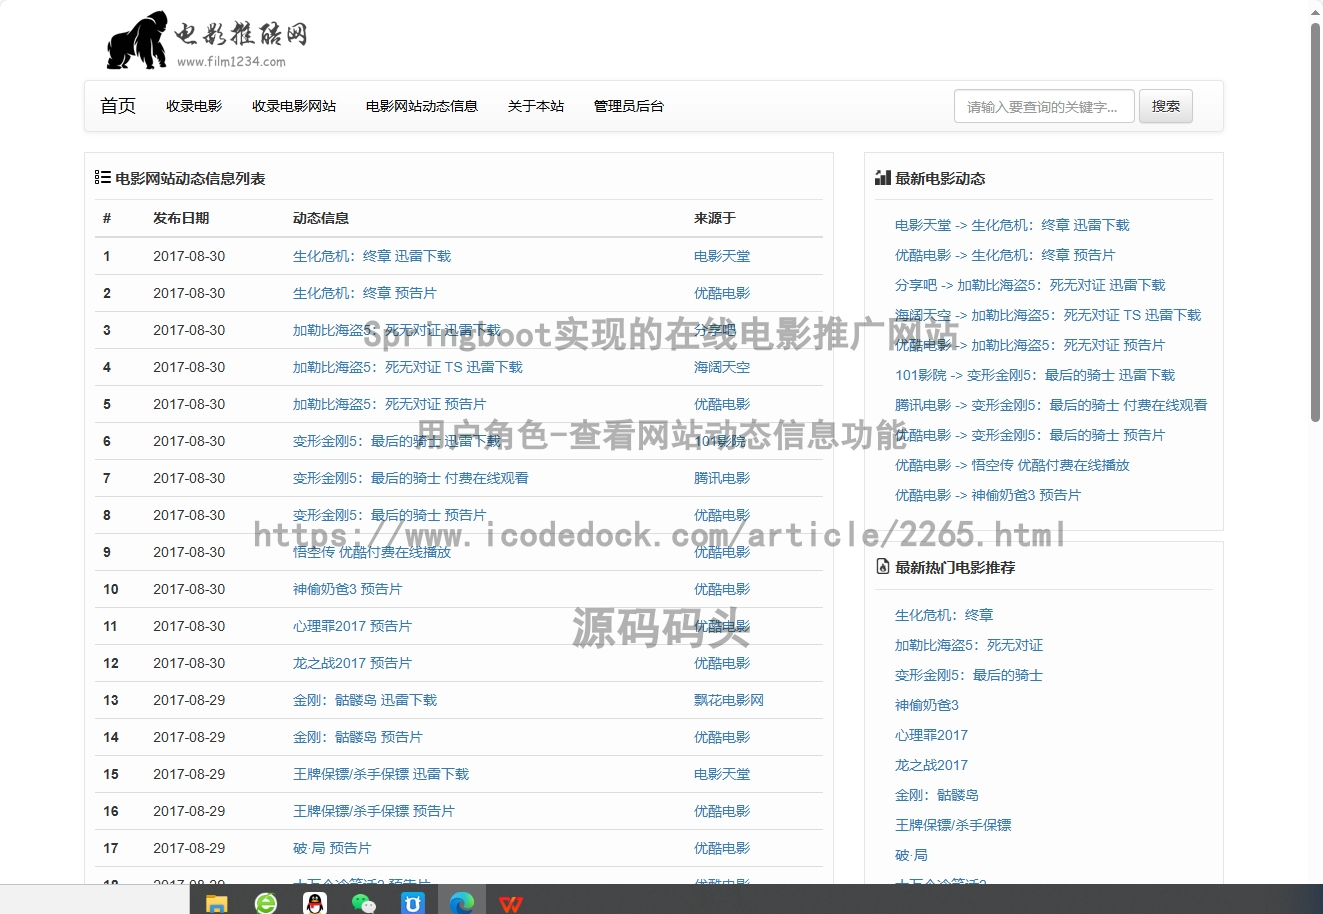This screenshot has height=914, width=1323.
Task: Open 优酷电影 -> 生化危机：终章 预告片 sidebar link
Action: pos(1005,255)
